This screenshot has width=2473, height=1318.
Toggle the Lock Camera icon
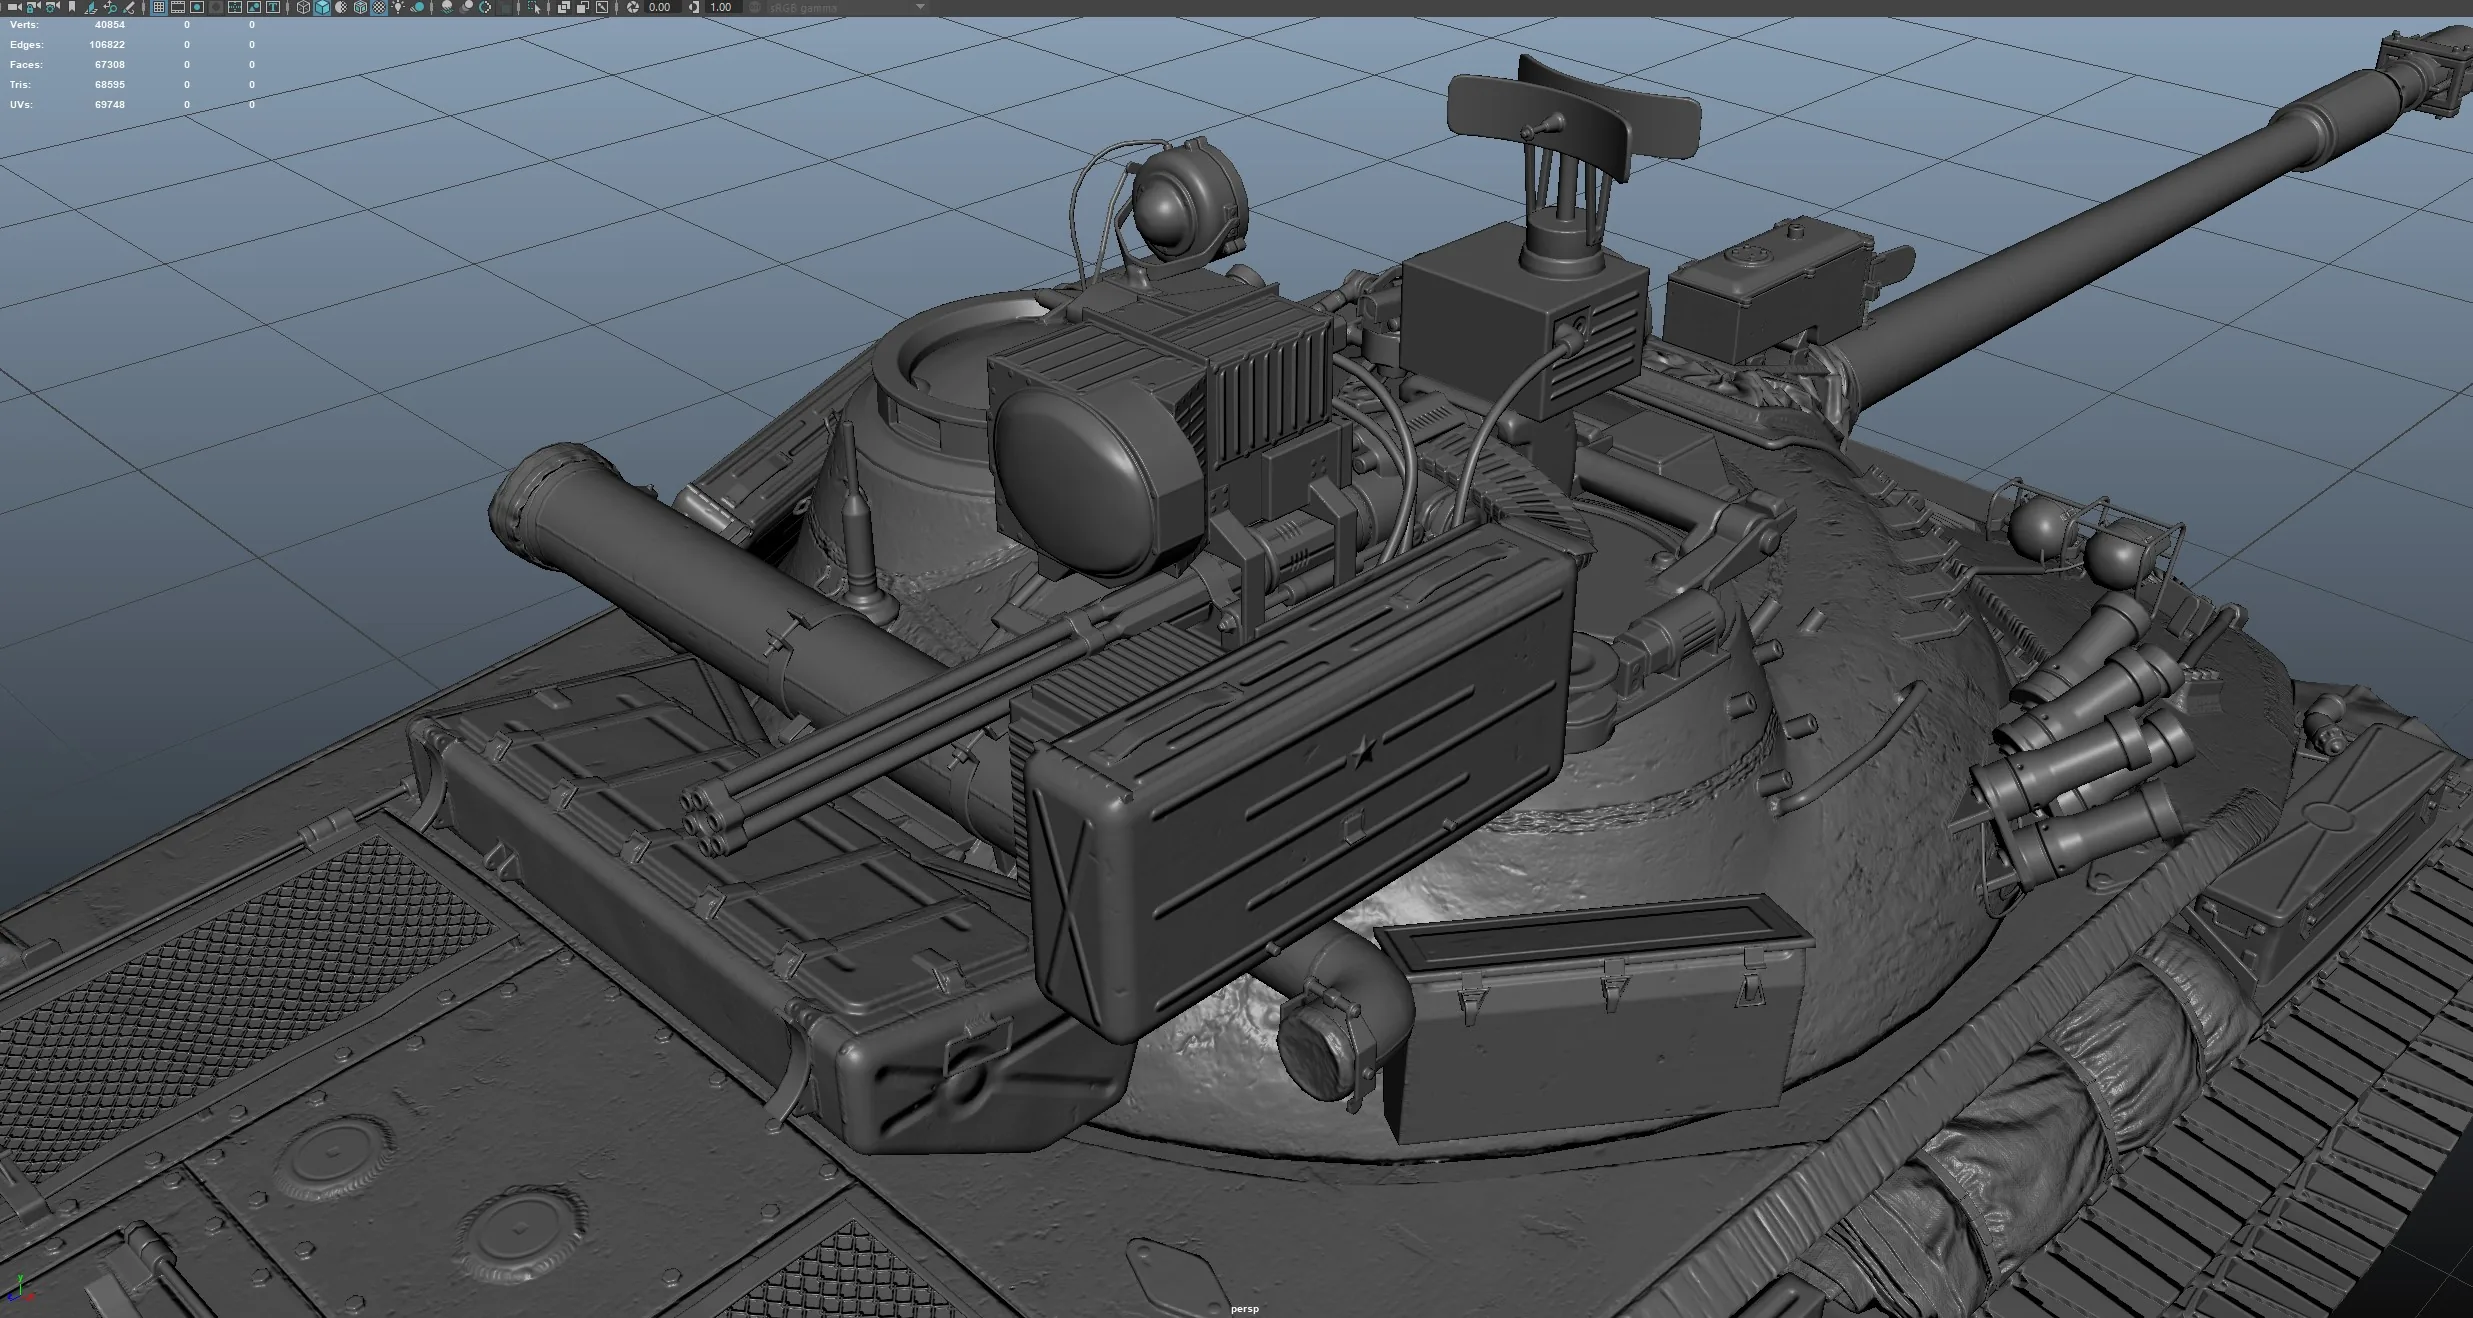click(33, 7)
